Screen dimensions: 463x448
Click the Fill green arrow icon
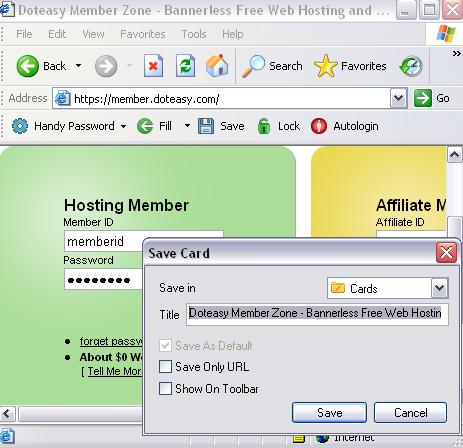[145, 126]
